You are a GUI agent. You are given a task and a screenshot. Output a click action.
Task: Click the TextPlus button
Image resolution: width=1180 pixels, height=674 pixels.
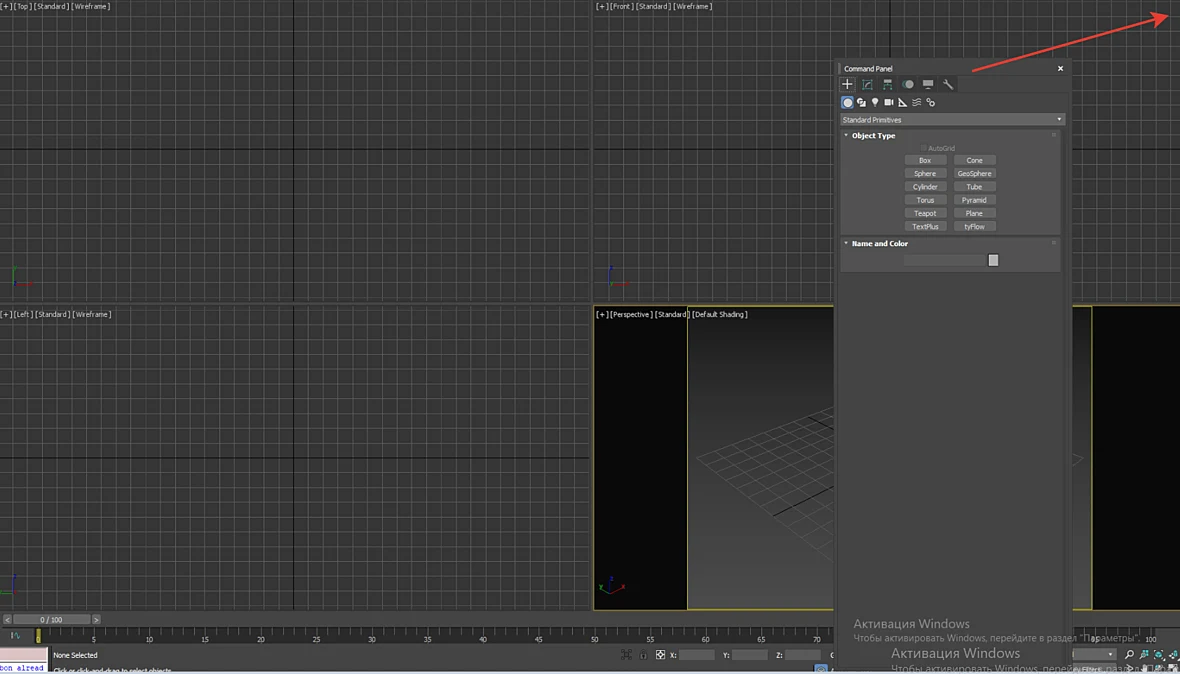925,226
